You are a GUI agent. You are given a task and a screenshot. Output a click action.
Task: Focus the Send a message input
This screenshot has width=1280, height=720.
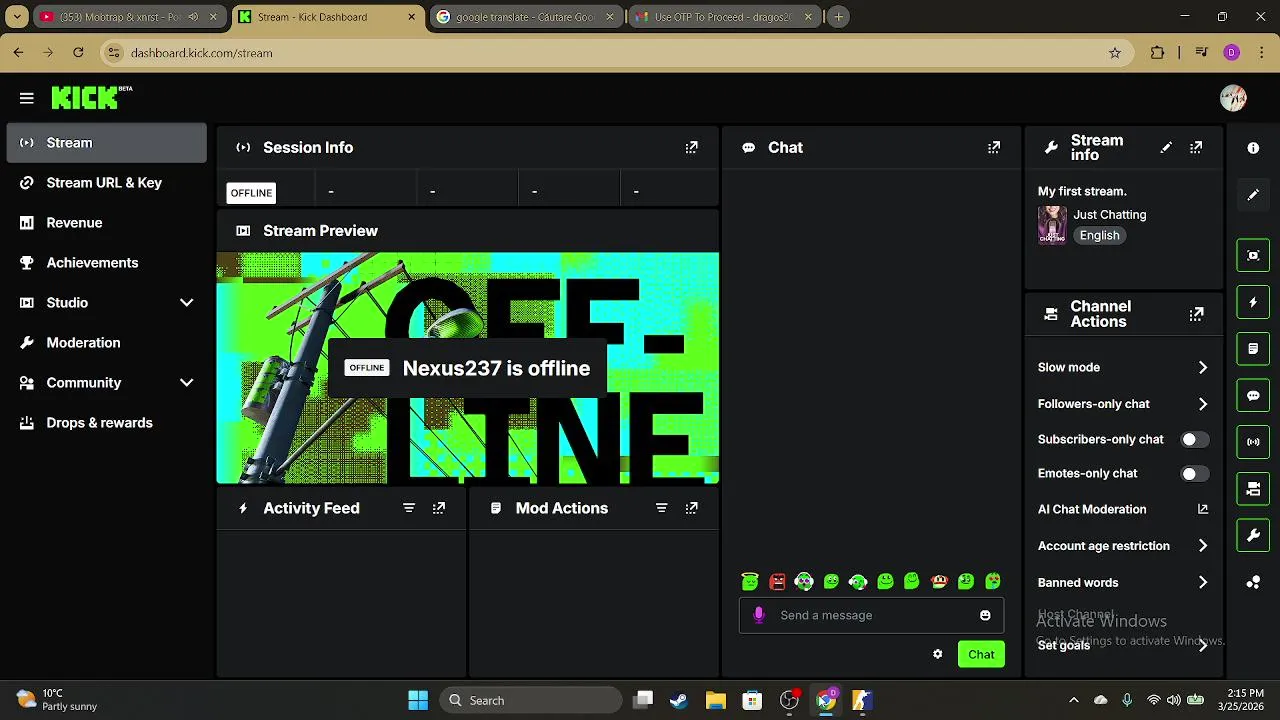click(x=870, y=615)
